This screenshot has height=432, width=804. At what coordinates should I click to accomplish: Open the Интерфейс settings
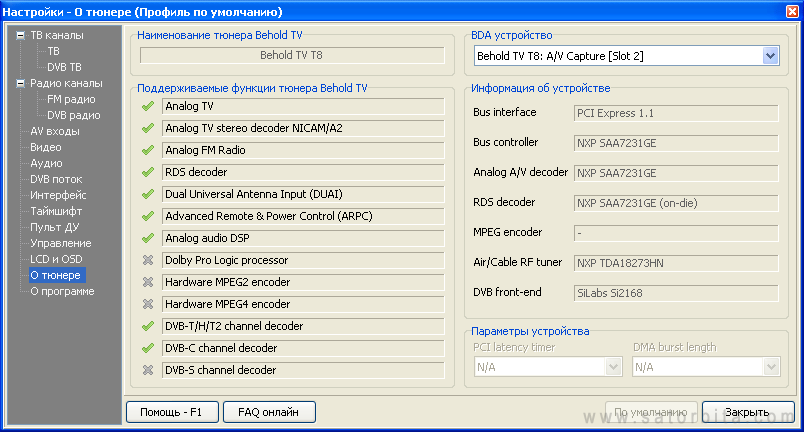click(x=58, y=195)
